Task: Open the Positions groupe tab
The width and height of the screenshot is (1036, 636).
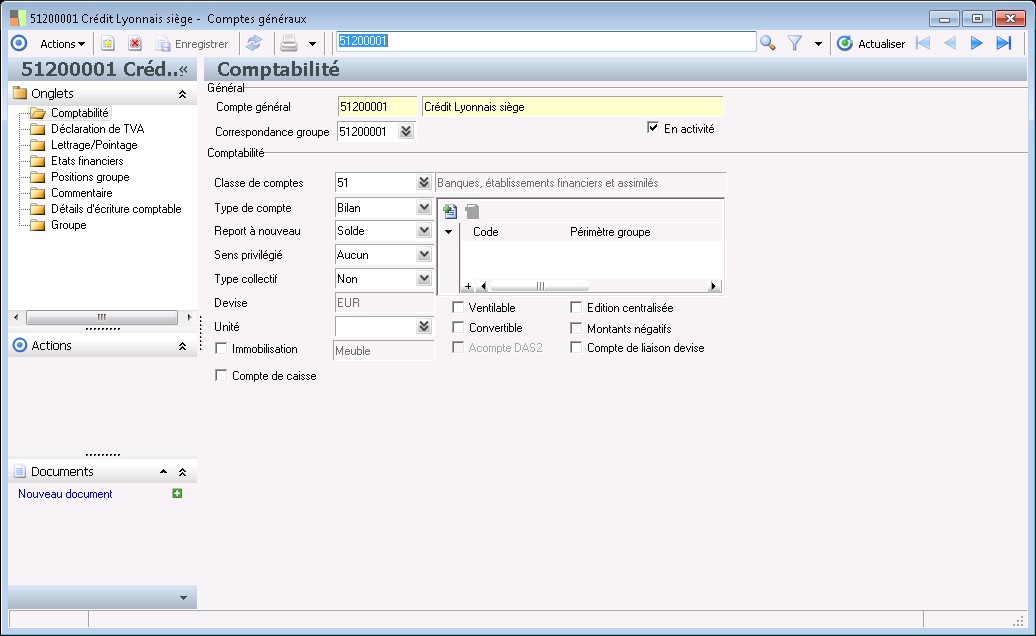Action: pos(90,177)
